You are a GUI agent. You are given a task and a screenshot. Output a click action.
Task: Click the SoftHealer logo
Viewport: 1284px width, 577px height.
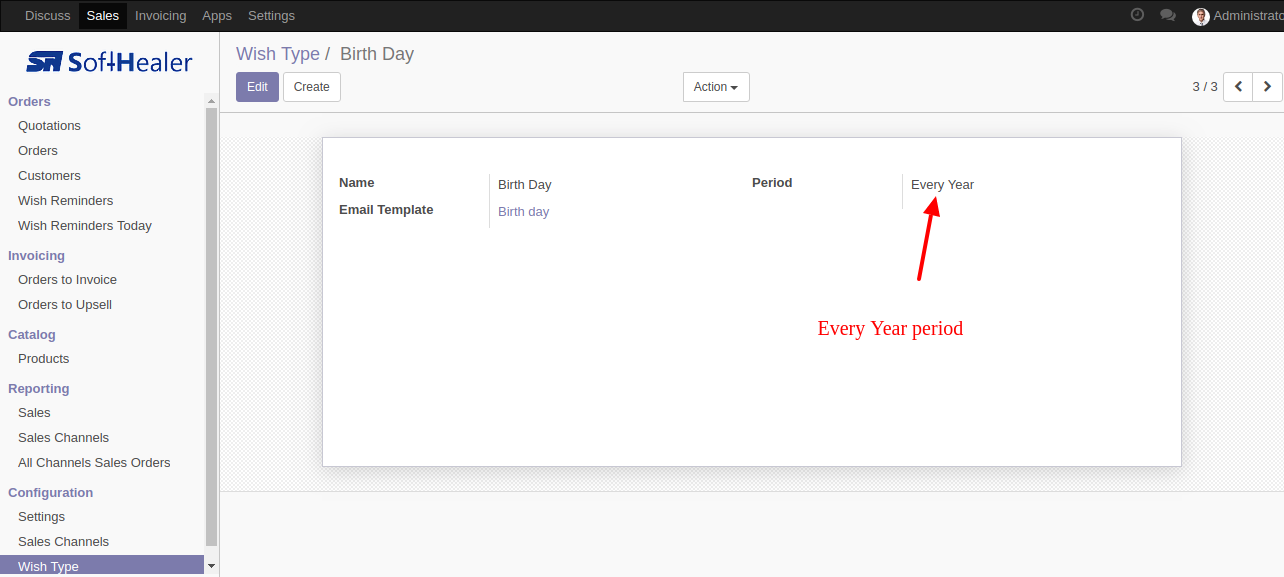pos(109,62)
